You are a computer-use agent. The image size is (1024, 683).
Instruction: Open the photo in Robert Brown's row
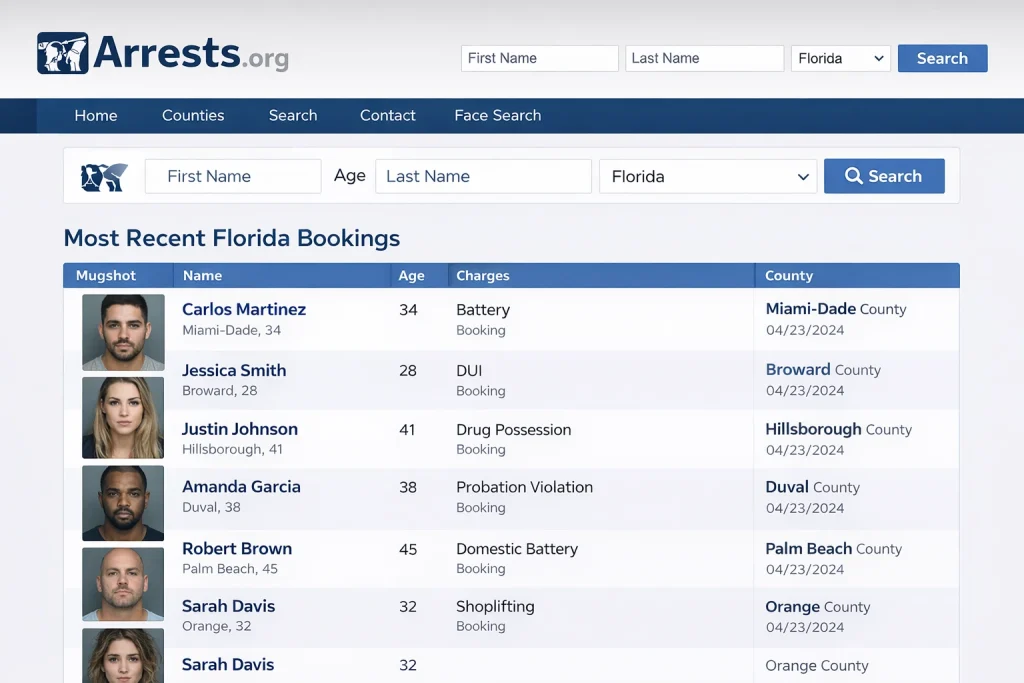point(123,584)
